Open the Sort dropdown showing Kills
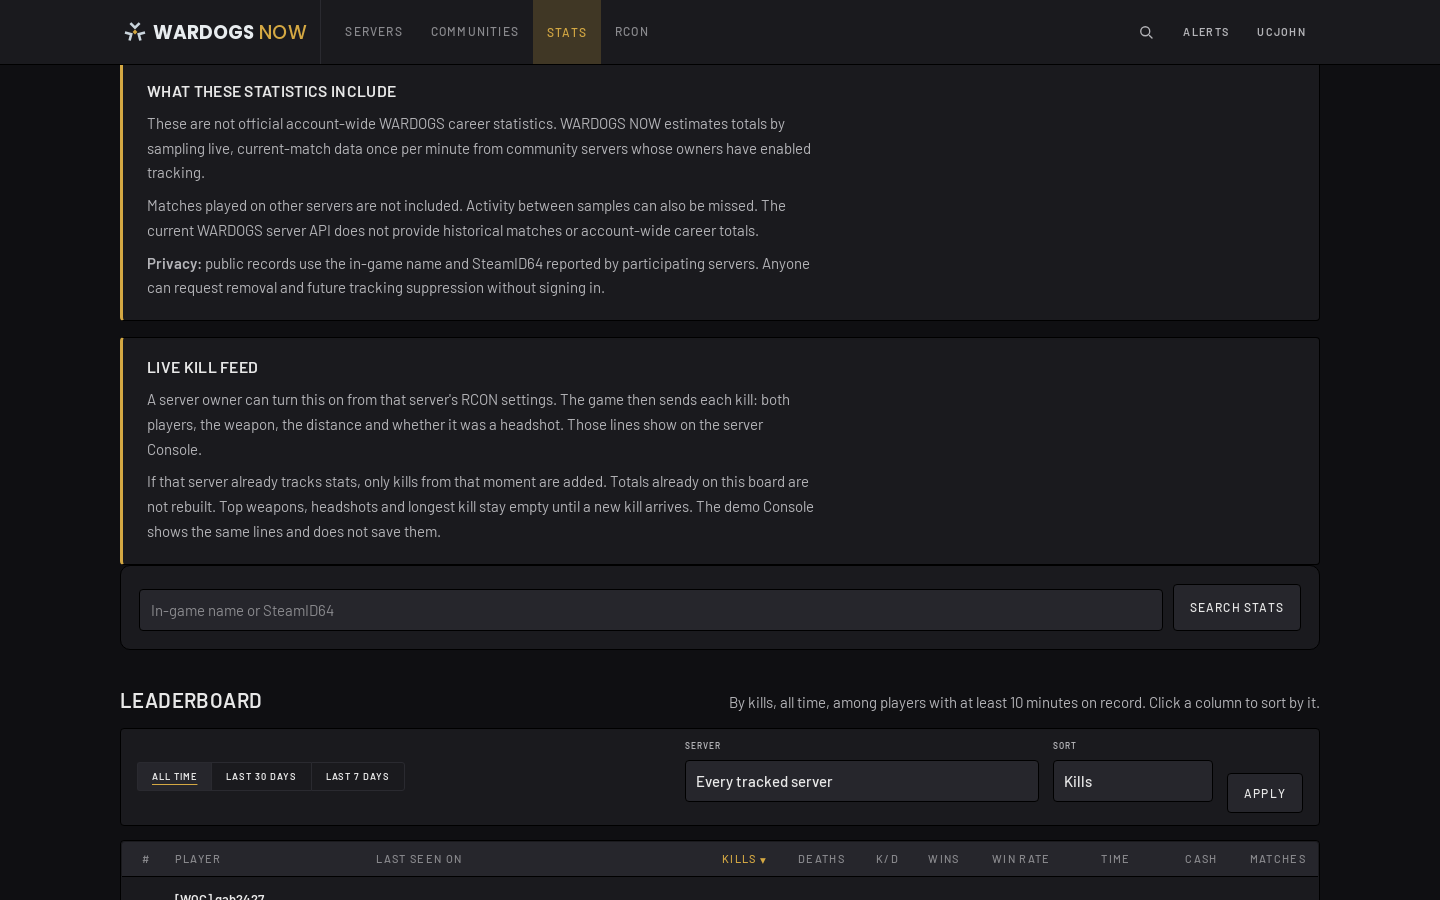 point(1133,781)
